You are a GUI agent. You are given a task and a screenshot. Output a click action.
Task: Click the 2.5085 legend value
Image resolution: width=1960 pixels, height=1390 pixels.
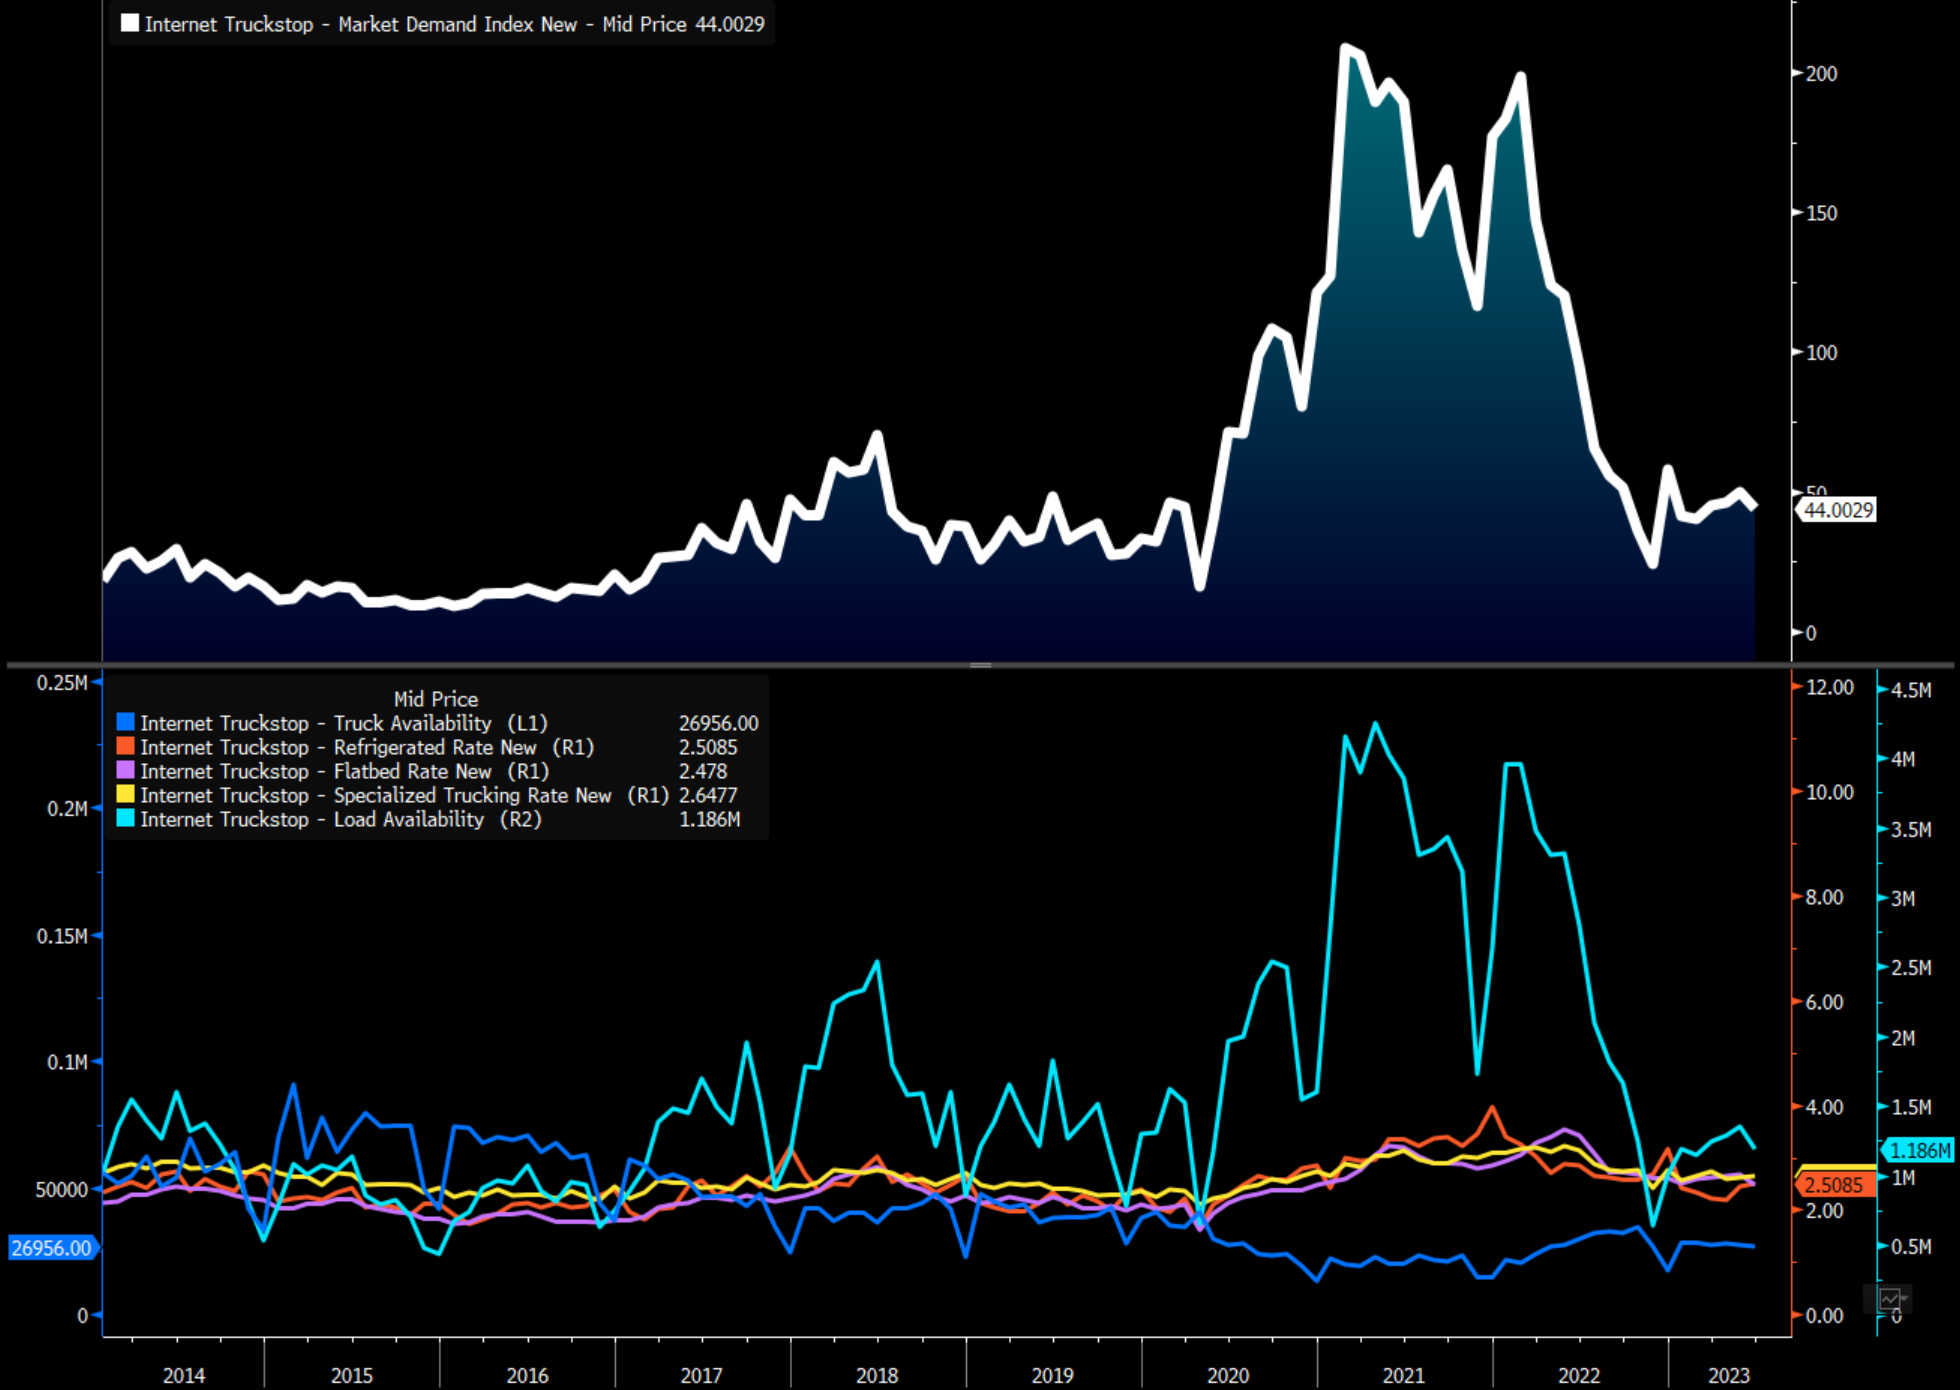pyautogui.click(x=708, y=747)
